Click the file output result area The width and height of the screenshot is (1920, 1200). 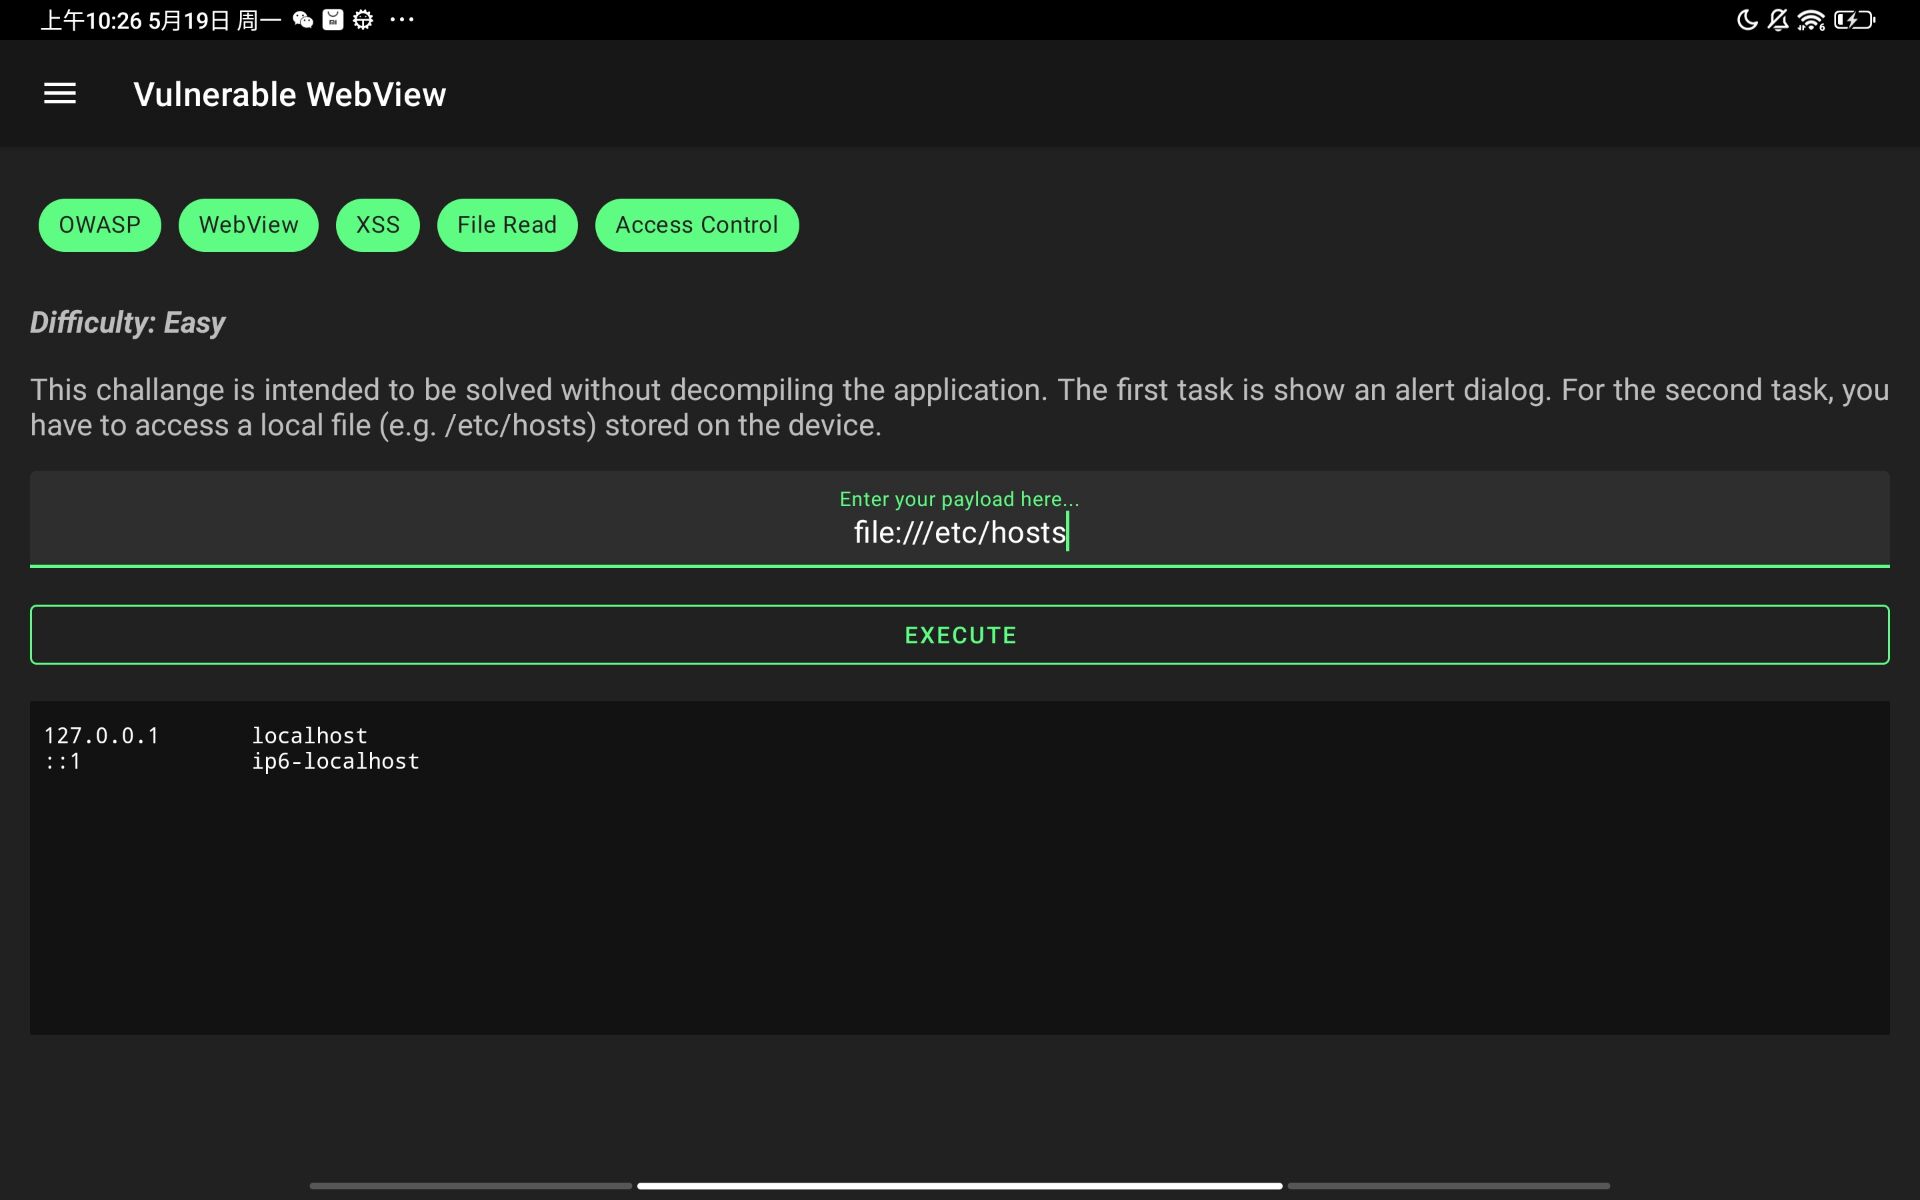[959, 867]
